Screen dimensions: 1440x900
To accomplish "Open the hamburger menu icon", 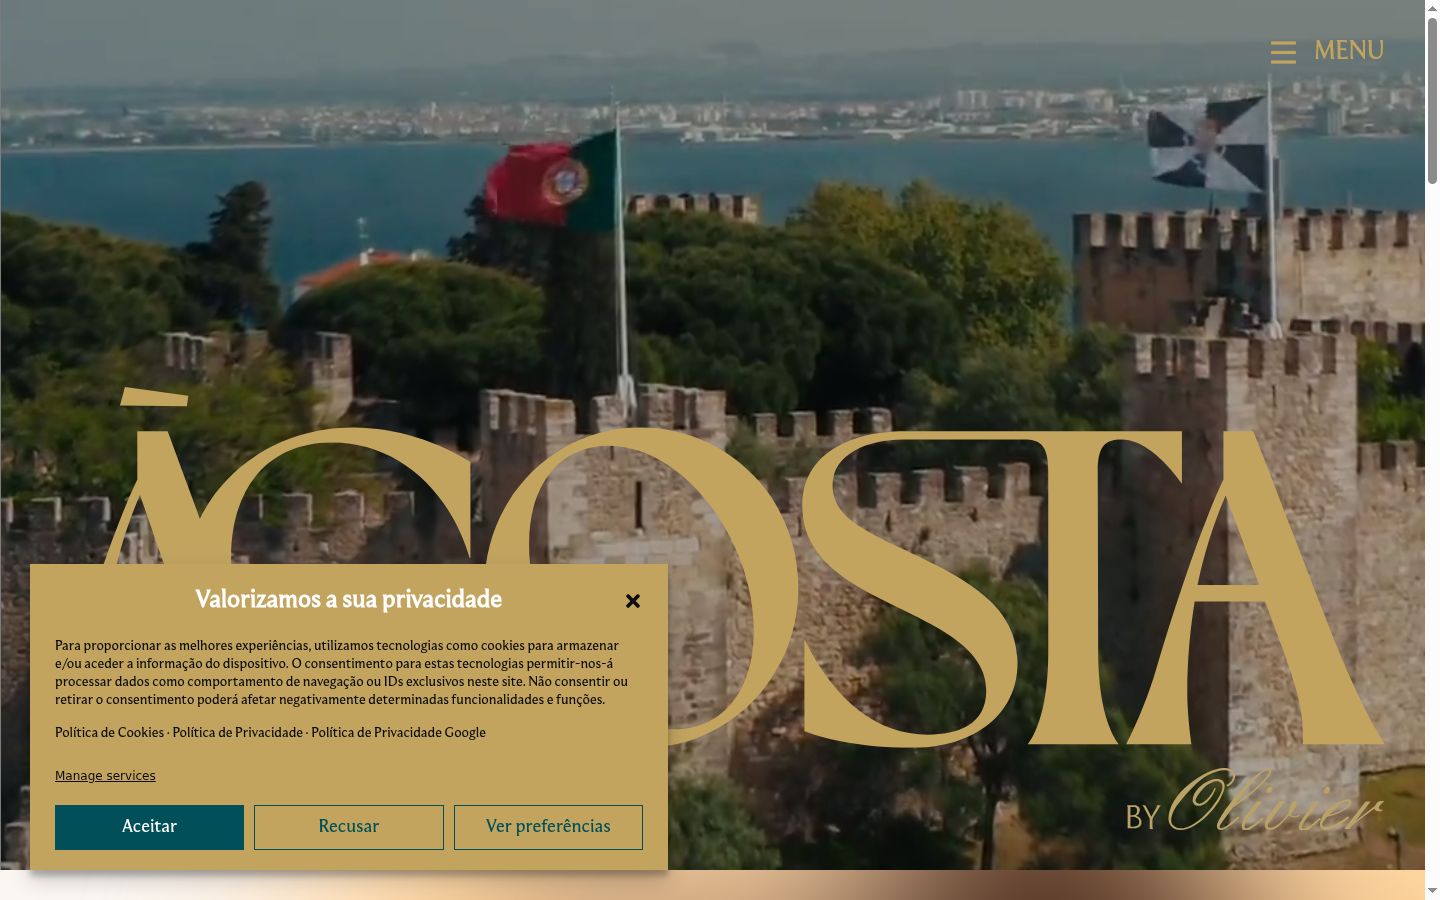I will [1283, 52].
